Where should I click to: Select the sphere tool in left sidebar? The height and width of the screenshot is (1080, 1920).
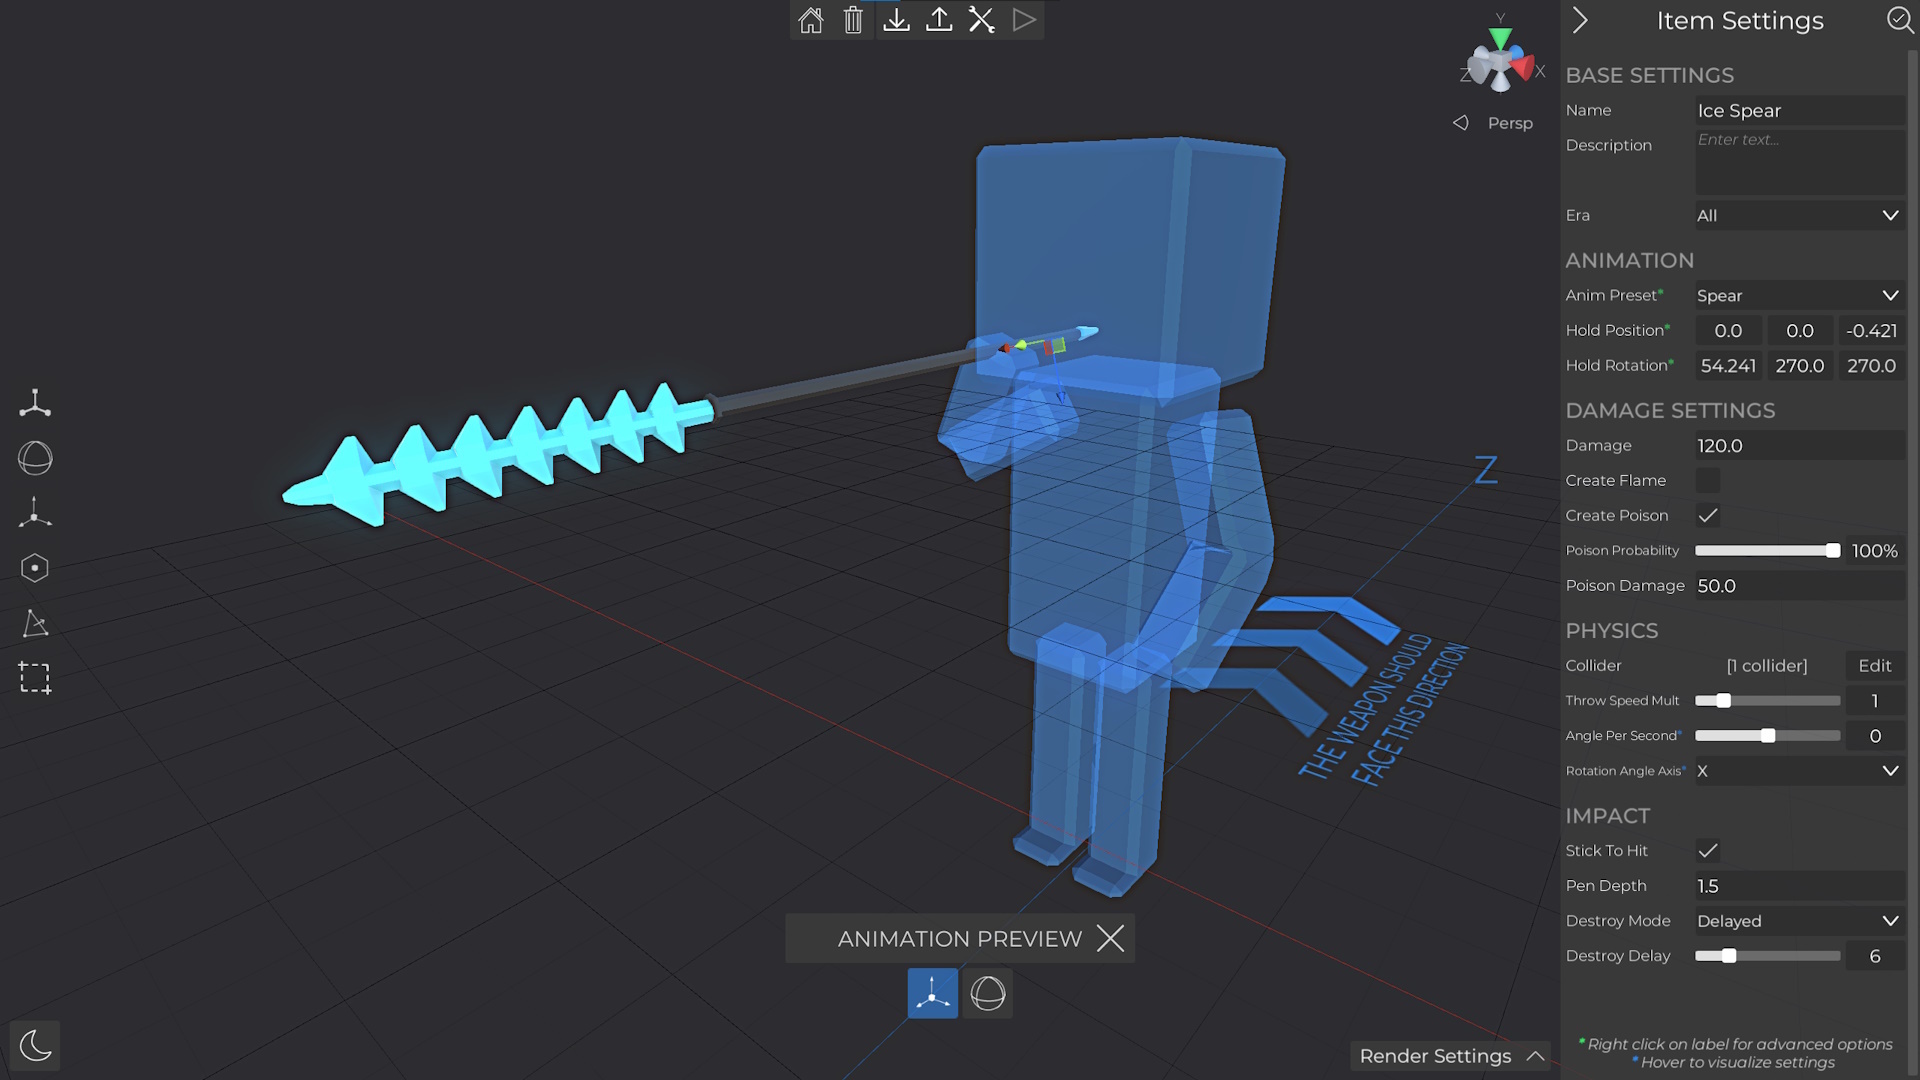pyautogui.click(x=35, y=459)
